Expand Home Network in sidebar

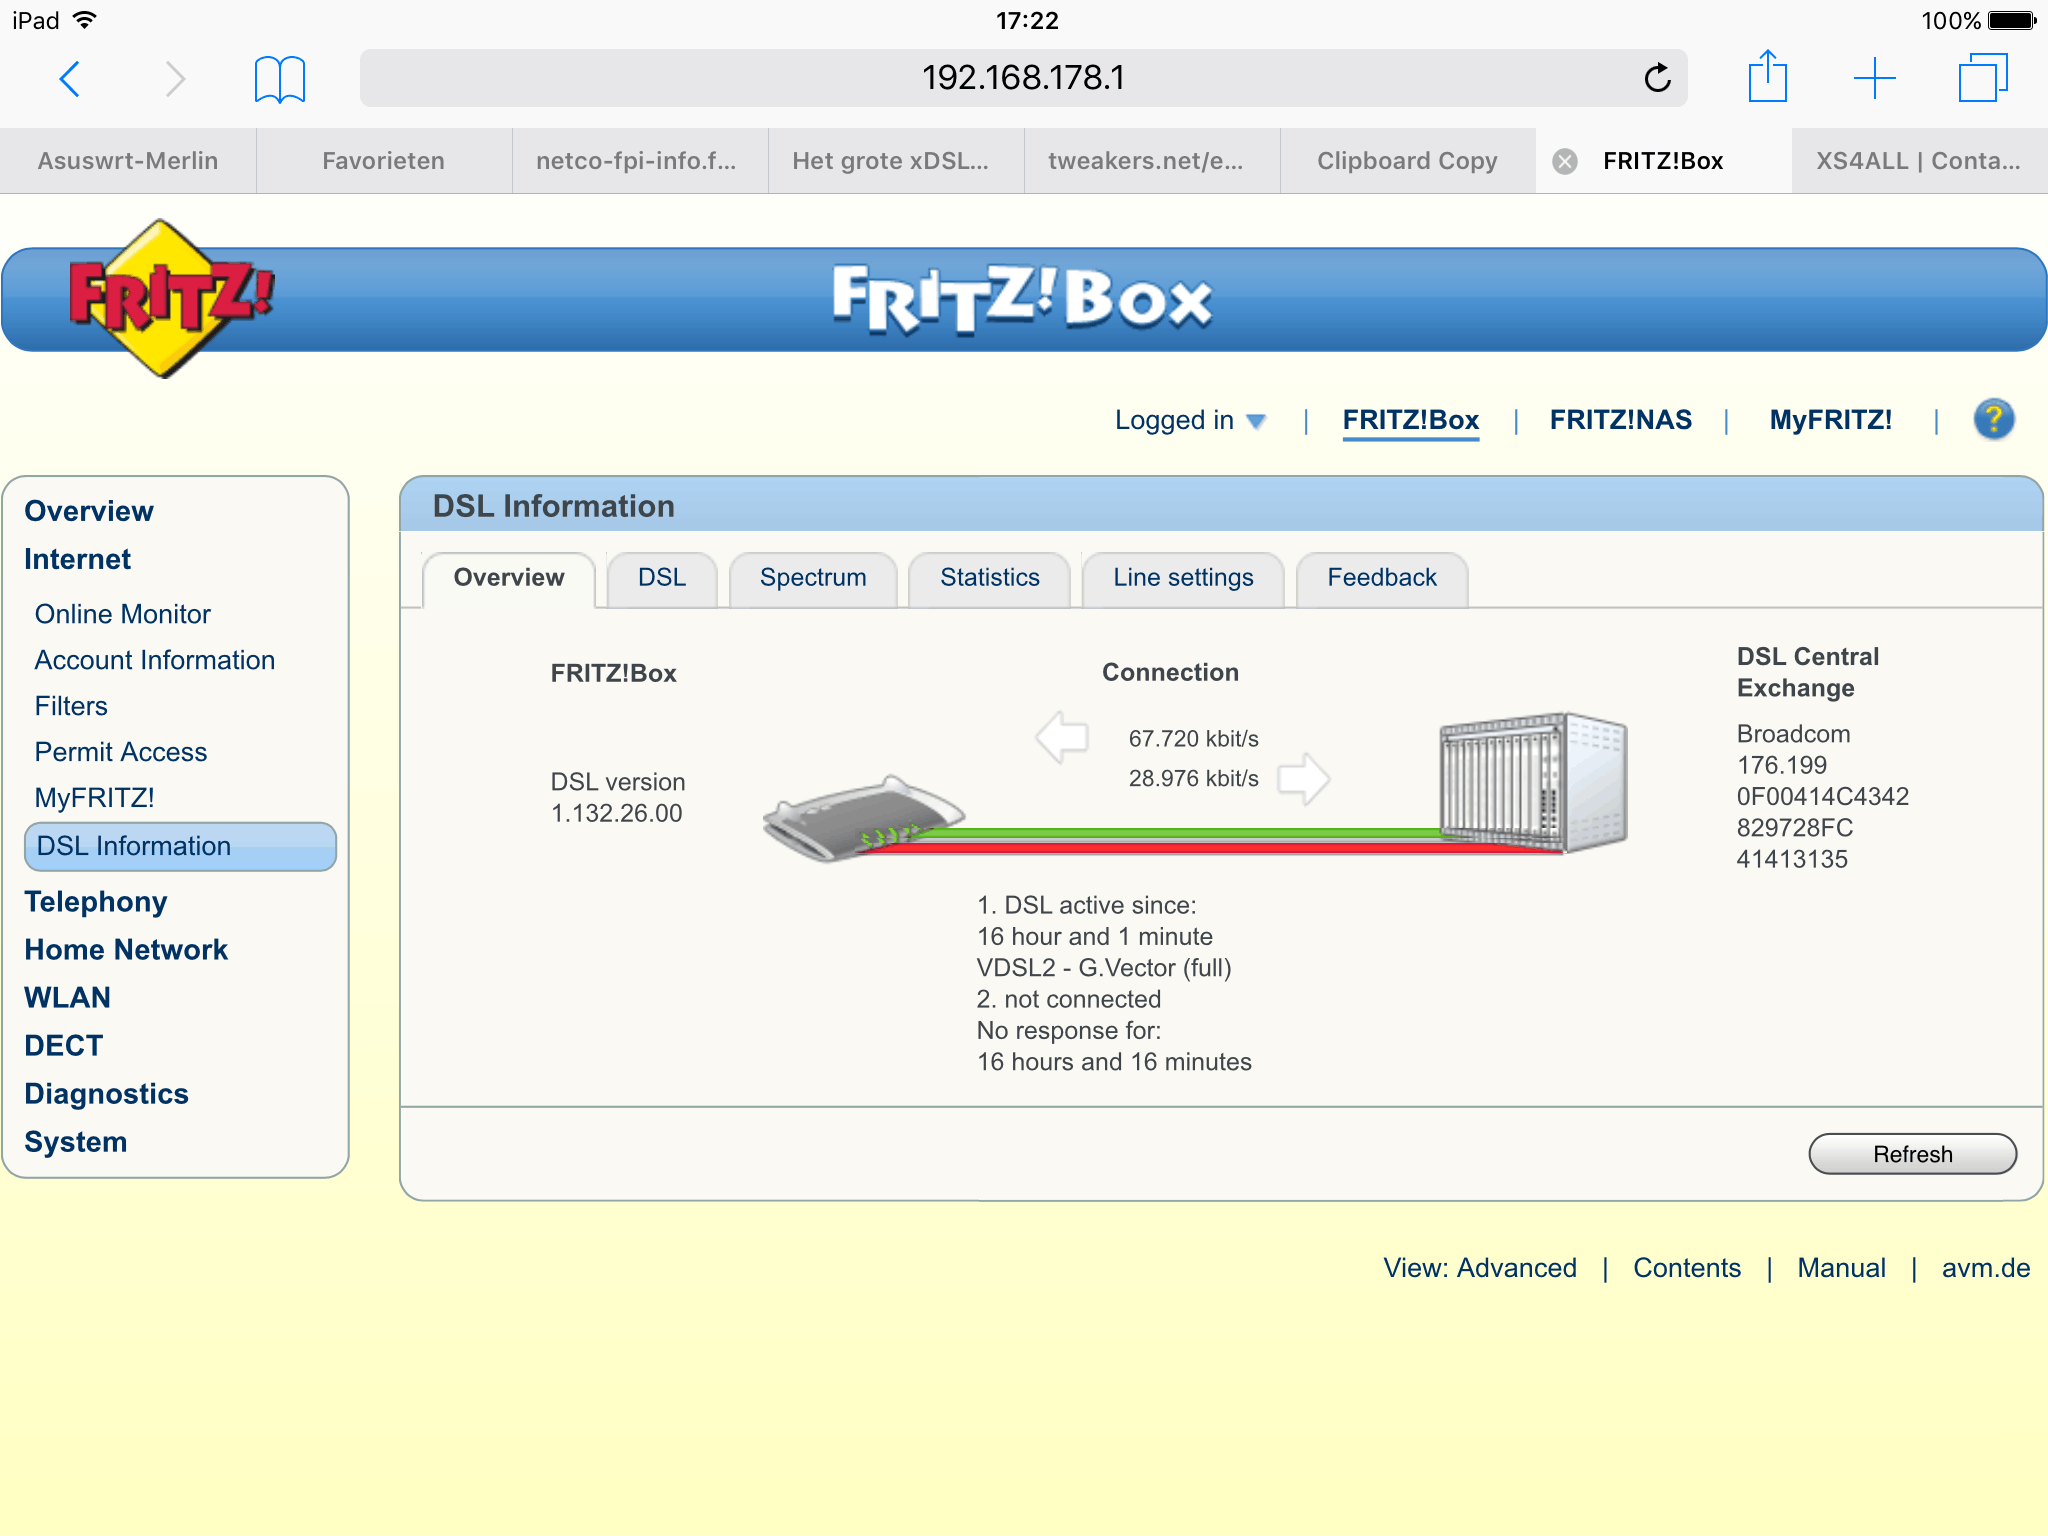tap(126, 950)
